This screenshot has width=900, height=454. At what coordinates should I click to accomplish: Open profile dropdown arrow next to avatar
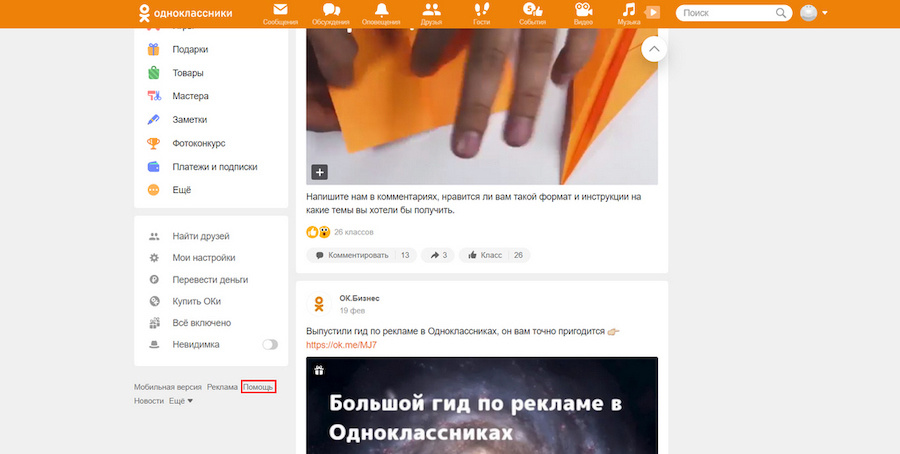(825, 13)
